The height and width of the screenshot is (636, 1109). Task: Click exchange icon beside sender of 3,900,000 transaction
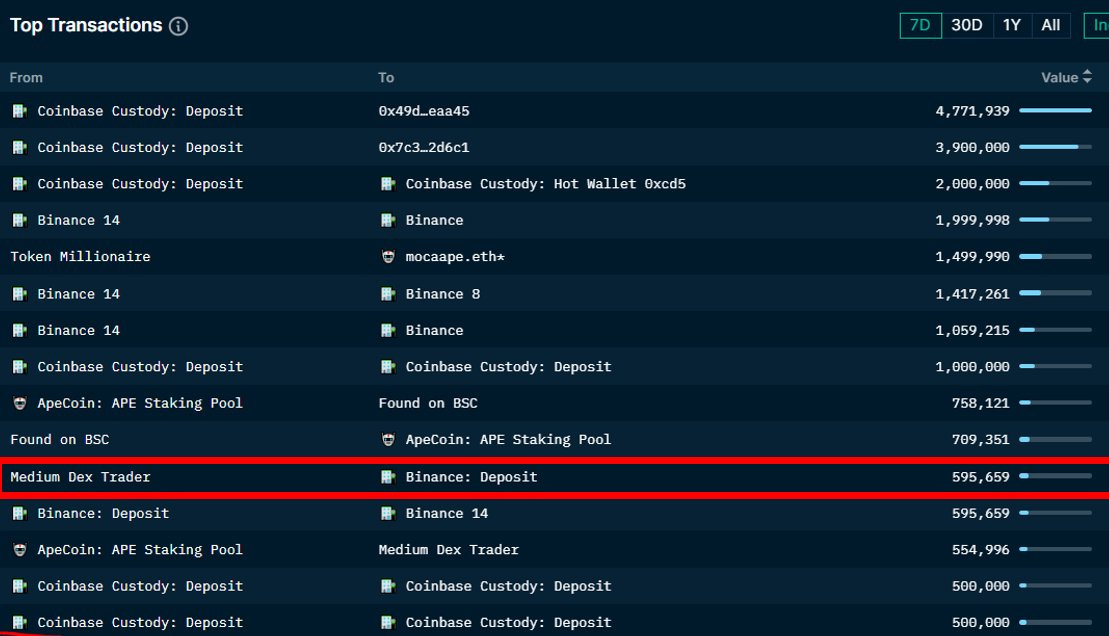20,147
